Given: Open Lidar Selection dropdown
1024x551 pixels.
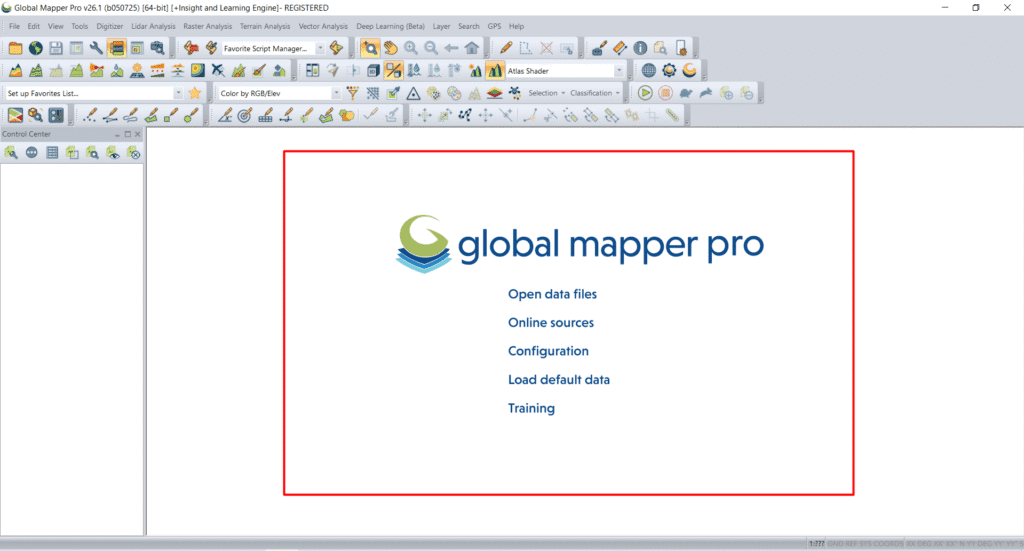Looking at the screenshot, I should [x=546, y=93].
